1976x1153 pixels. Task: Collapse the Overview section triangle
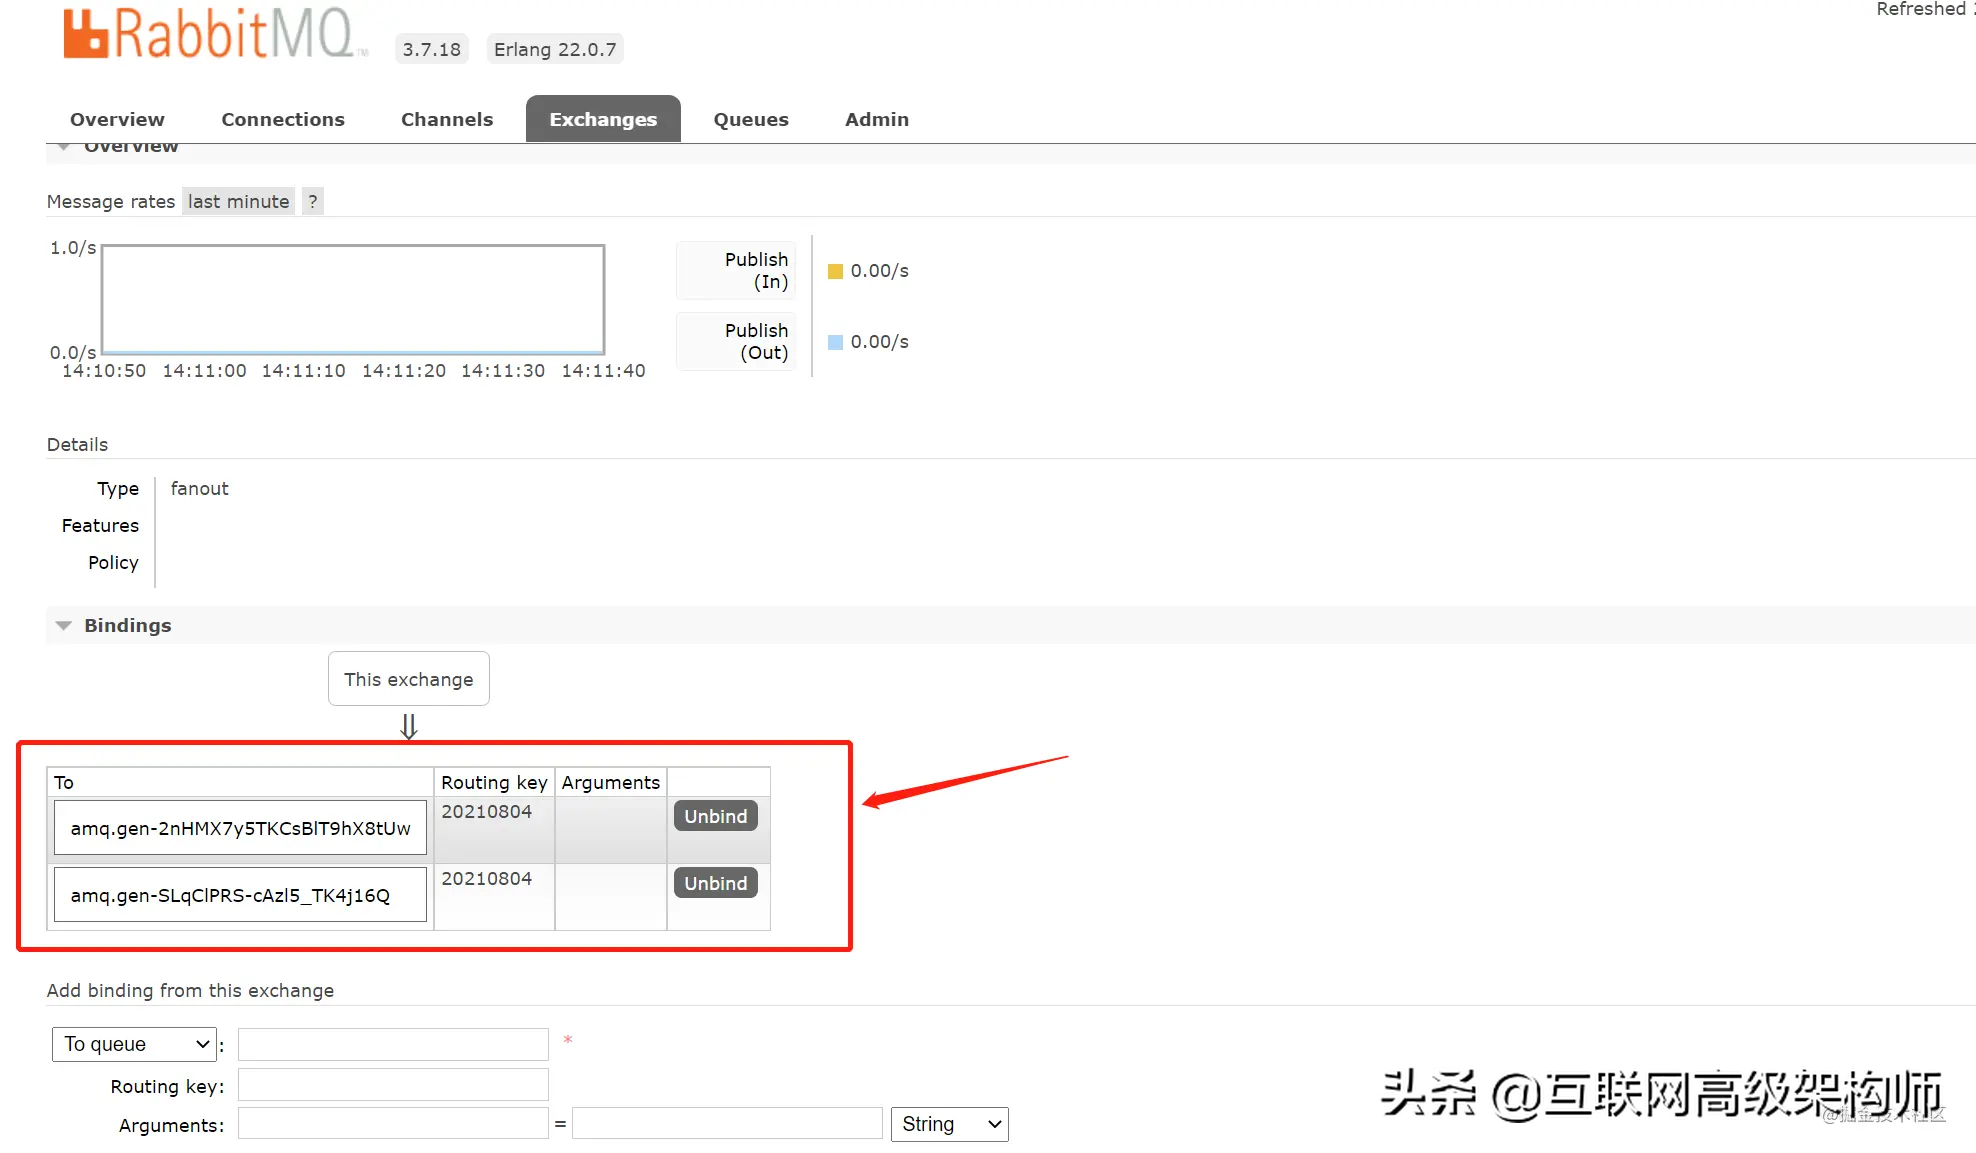click(x=64, y=148)
